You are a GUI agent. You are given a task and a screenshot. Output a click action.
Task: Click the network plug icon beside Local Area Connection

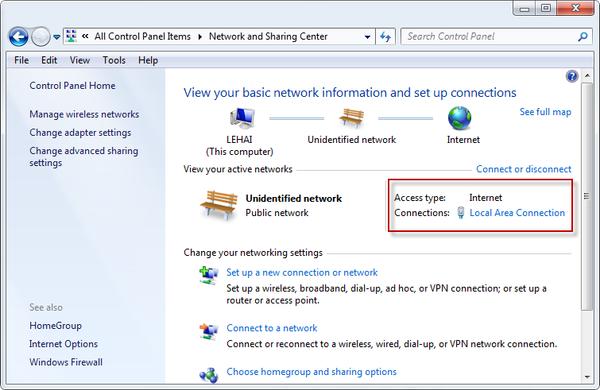point(461,213)
